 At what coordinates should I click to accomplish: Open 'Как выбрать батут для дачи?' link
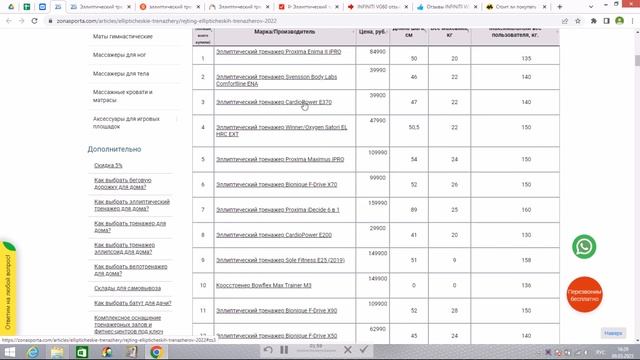[133, 303]
